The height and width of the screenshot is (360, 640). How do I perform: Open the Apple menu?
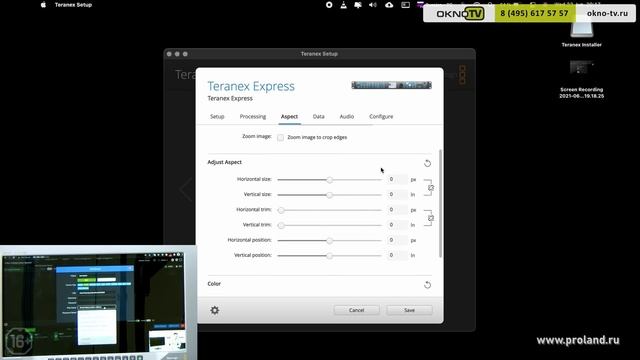[x=43, y=5]
